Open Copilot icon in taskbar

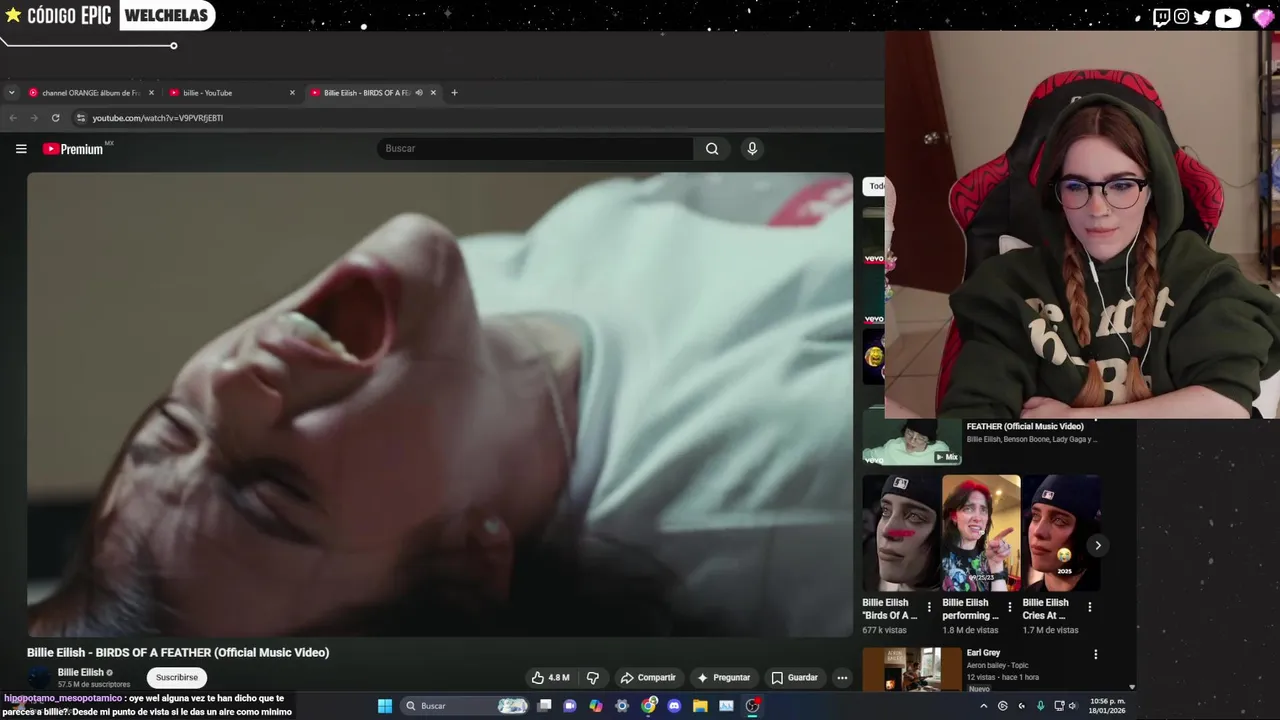(x=596, y=706)
